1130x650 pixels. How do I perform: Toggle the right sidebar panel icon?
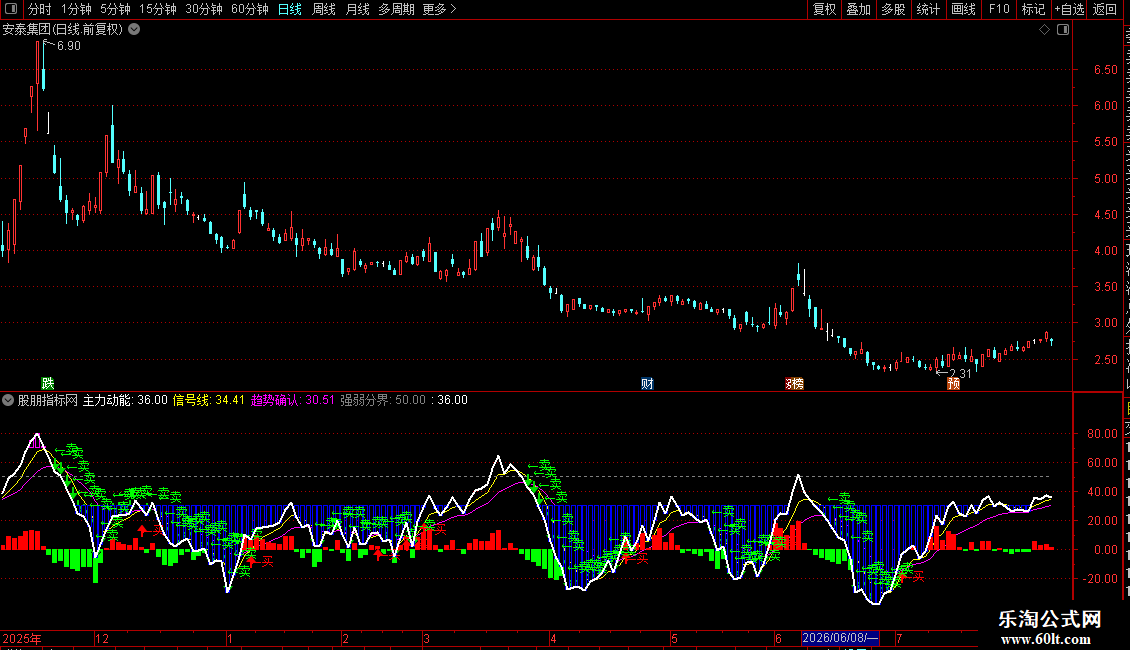[1063, 30]
